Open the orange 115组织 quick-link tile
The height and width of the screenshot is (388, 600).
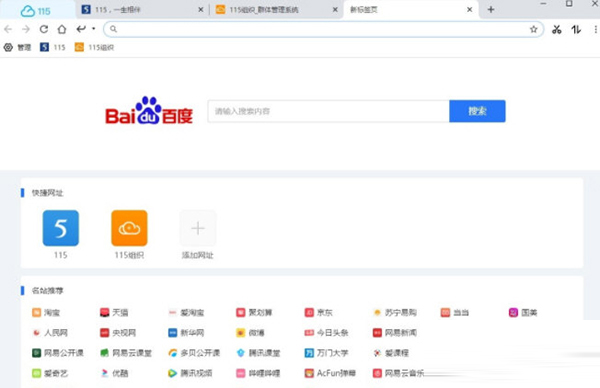tap(129, 228)
